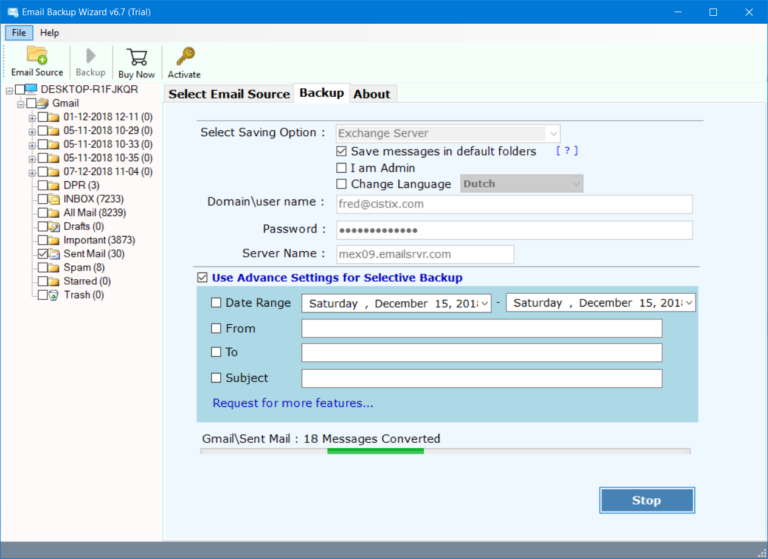Enable the I am Admin checkbox
The width and height of the screenshot is (768, 559).
tap(342, 168)
